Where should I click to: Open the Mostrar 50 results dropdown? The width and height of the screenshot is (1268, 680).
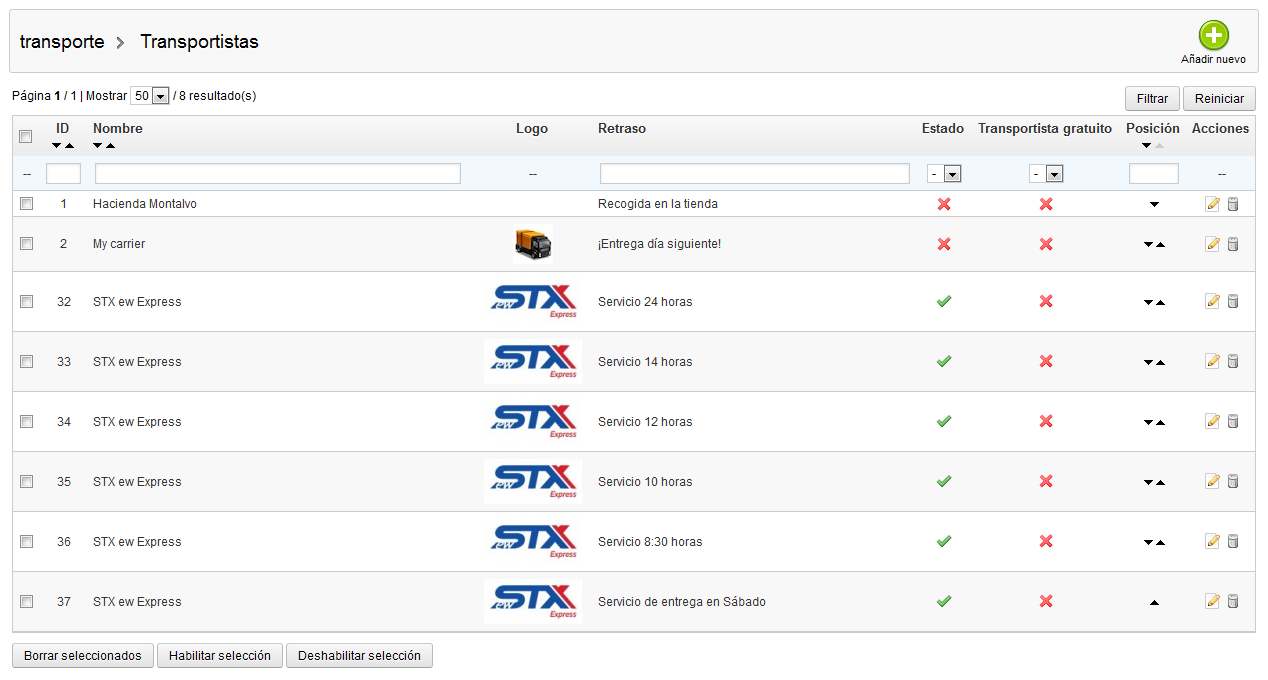pos(150,96)
